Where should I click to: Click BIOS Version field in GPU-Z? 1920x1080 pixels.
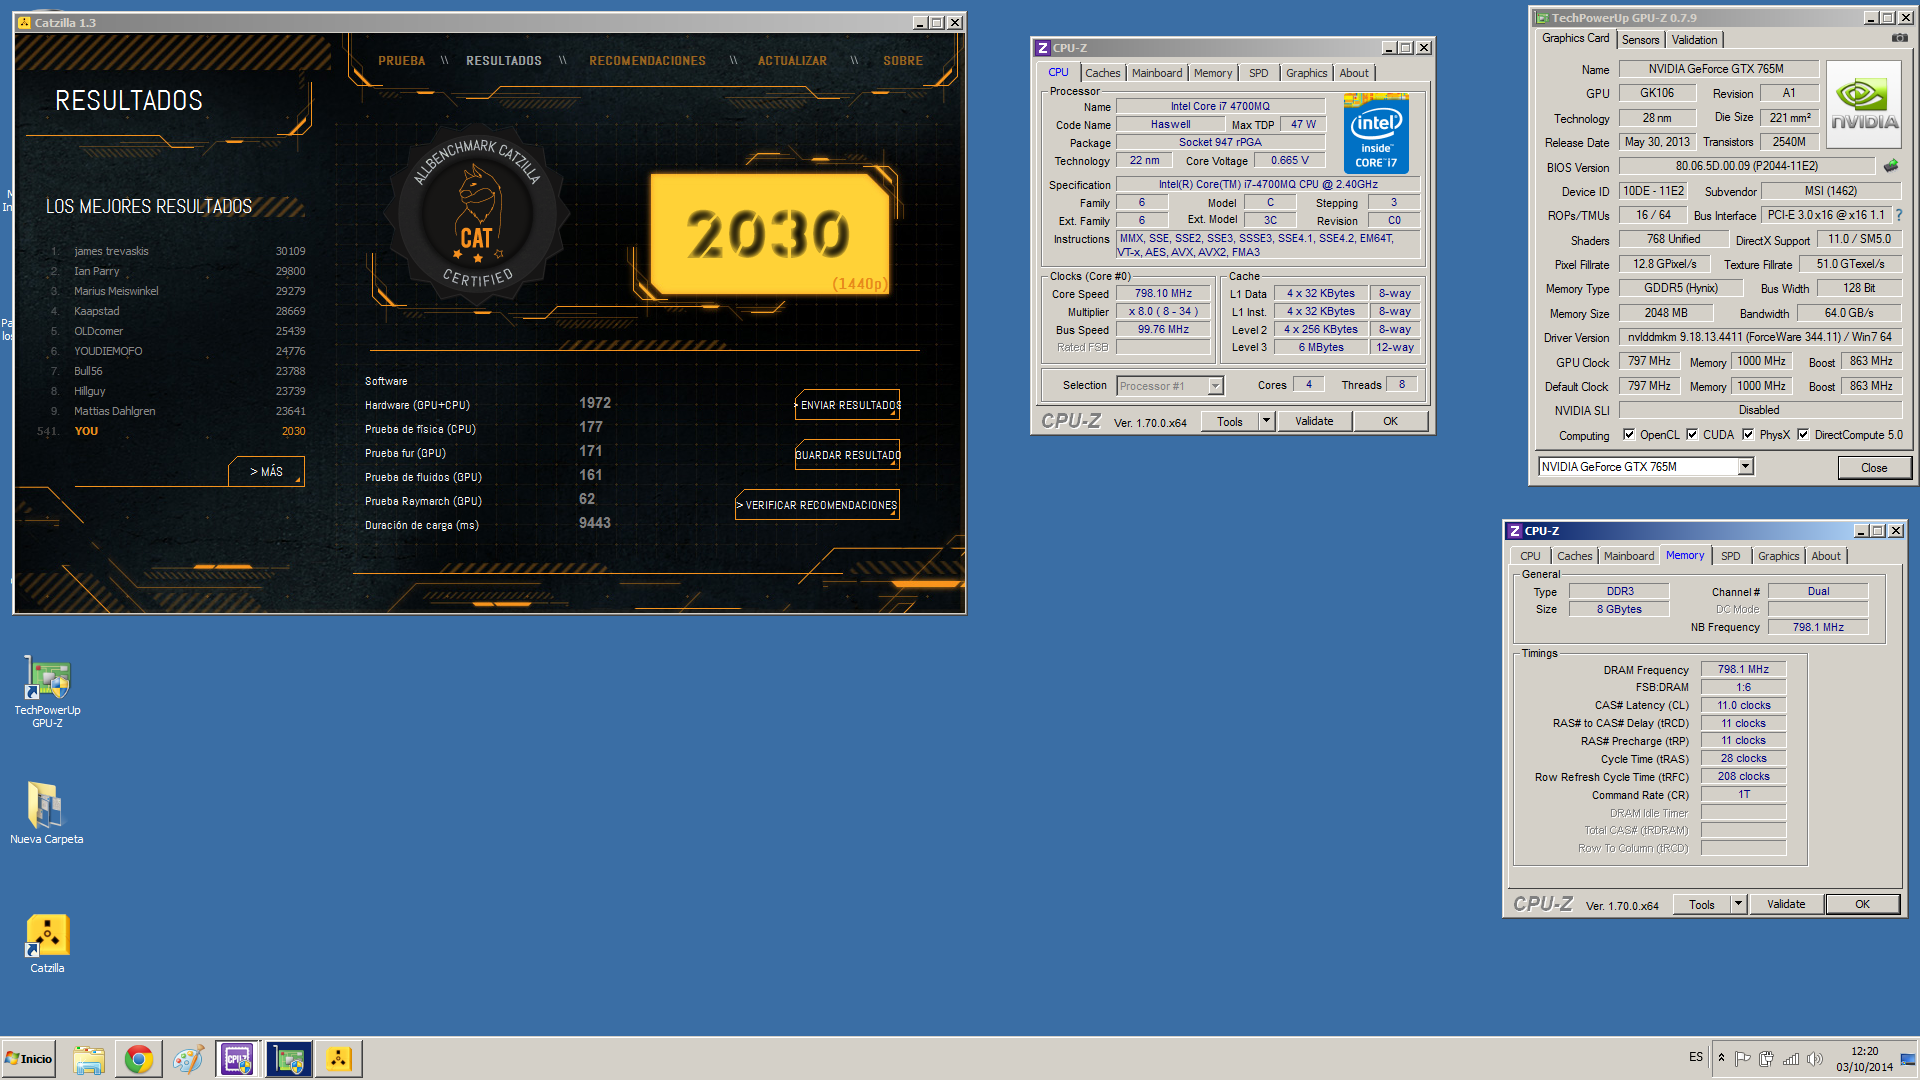tap(1747, 166)
